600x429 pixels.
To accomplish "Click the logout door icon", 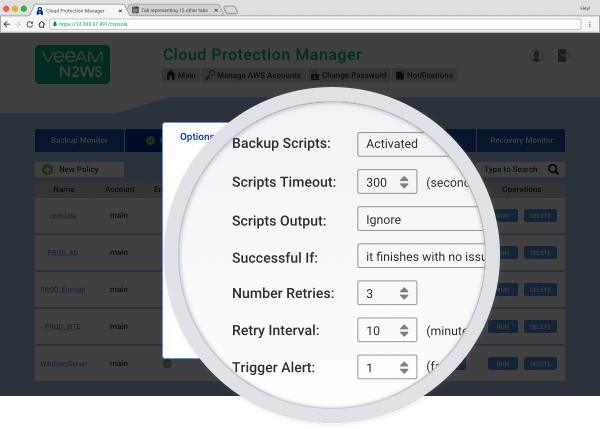I will (x=563, y=55).
